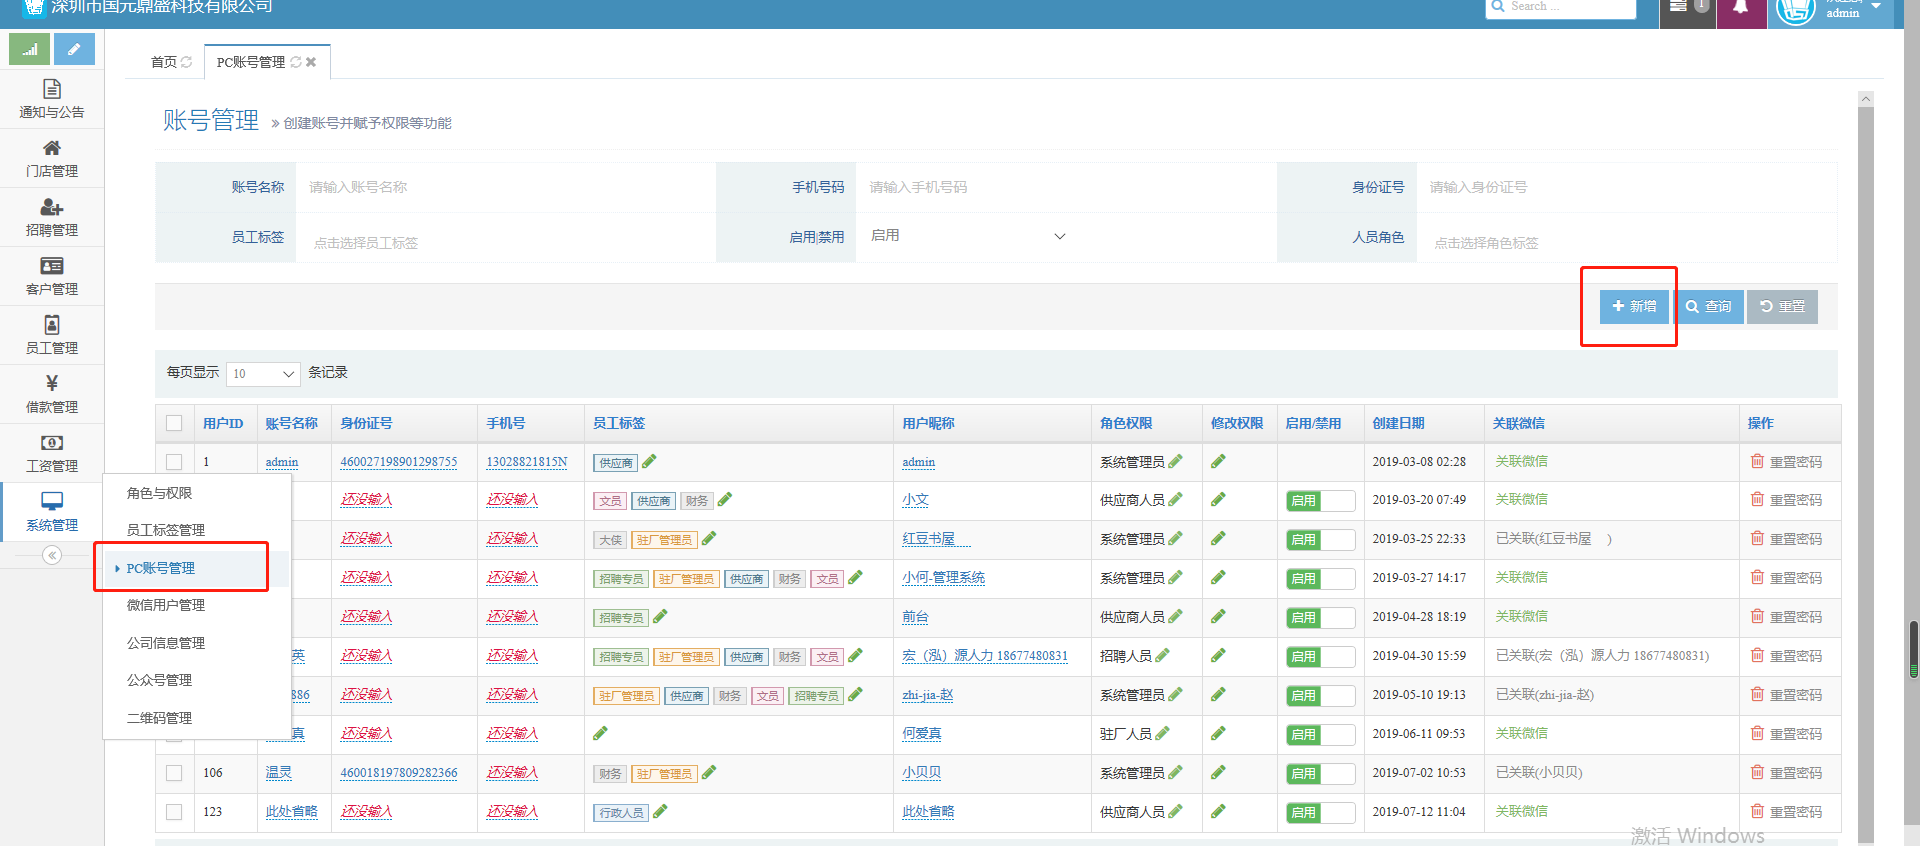This screenshot has height=846, width=1920.
Task: Click the 账号名称 input field
Action: (x=505, y=187)
